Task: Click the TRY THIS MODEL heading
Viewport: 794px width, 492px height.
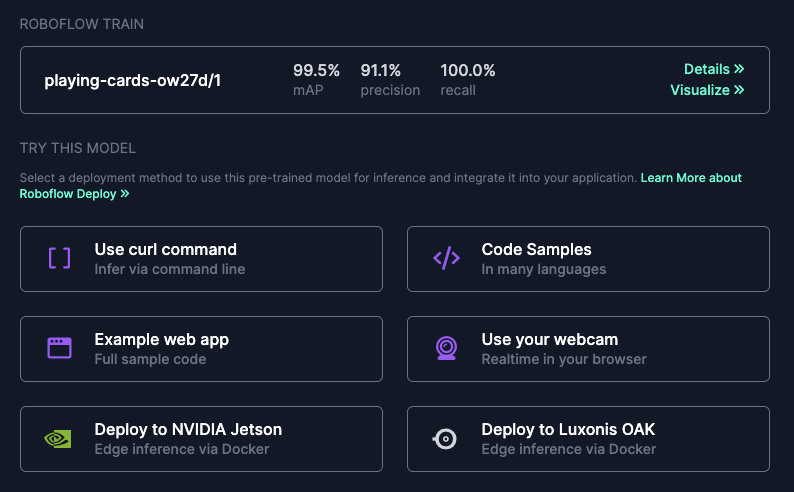Action: [x=77, y=148]
